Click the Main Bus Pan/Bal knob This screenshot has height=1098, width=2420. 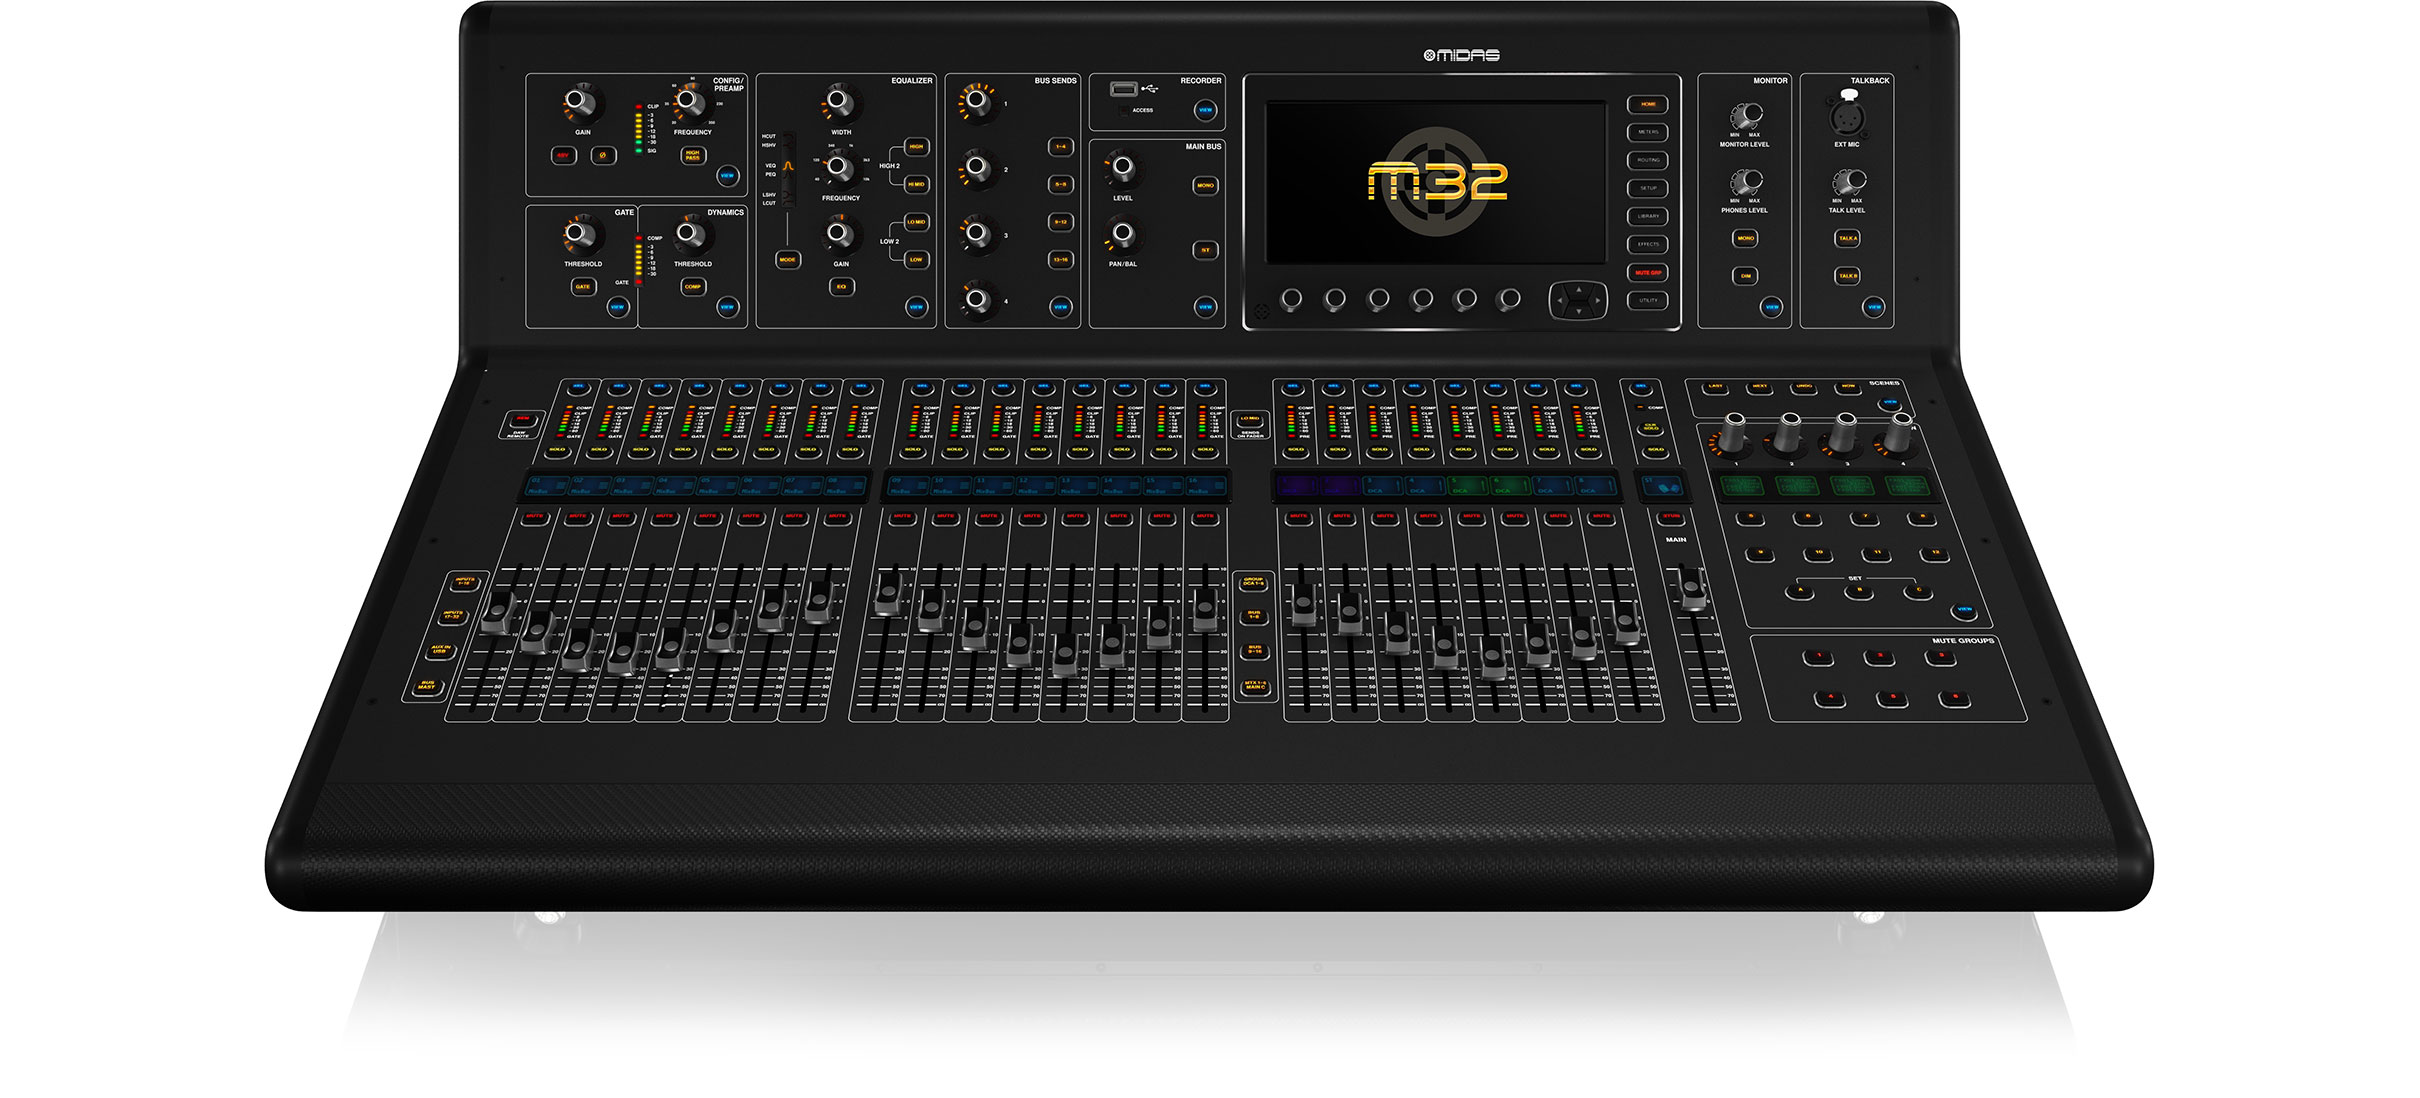coord(1122,233)
